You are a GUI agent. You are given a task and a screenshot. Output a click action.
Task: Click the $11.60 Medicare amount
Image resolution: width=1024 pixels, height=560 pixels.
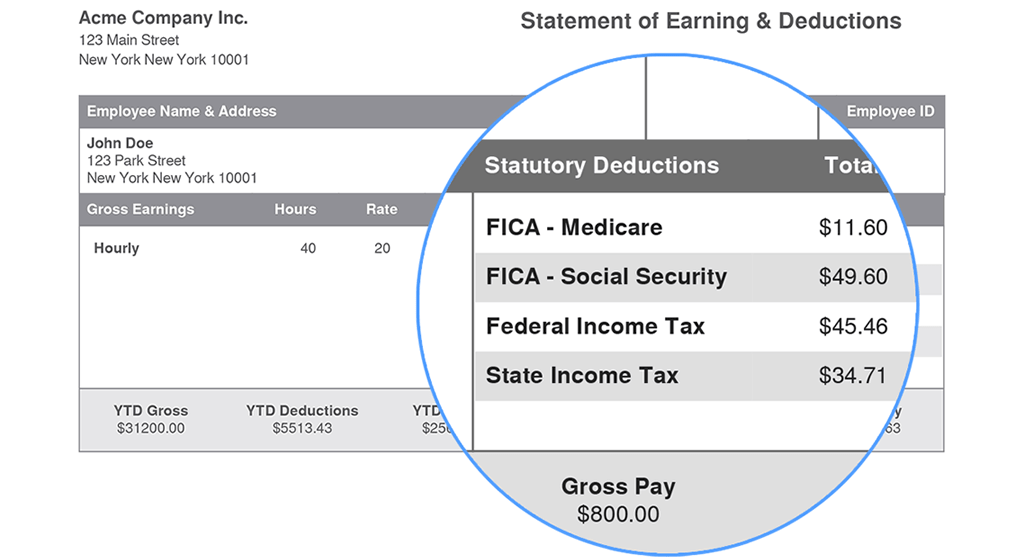click(853, 228)
